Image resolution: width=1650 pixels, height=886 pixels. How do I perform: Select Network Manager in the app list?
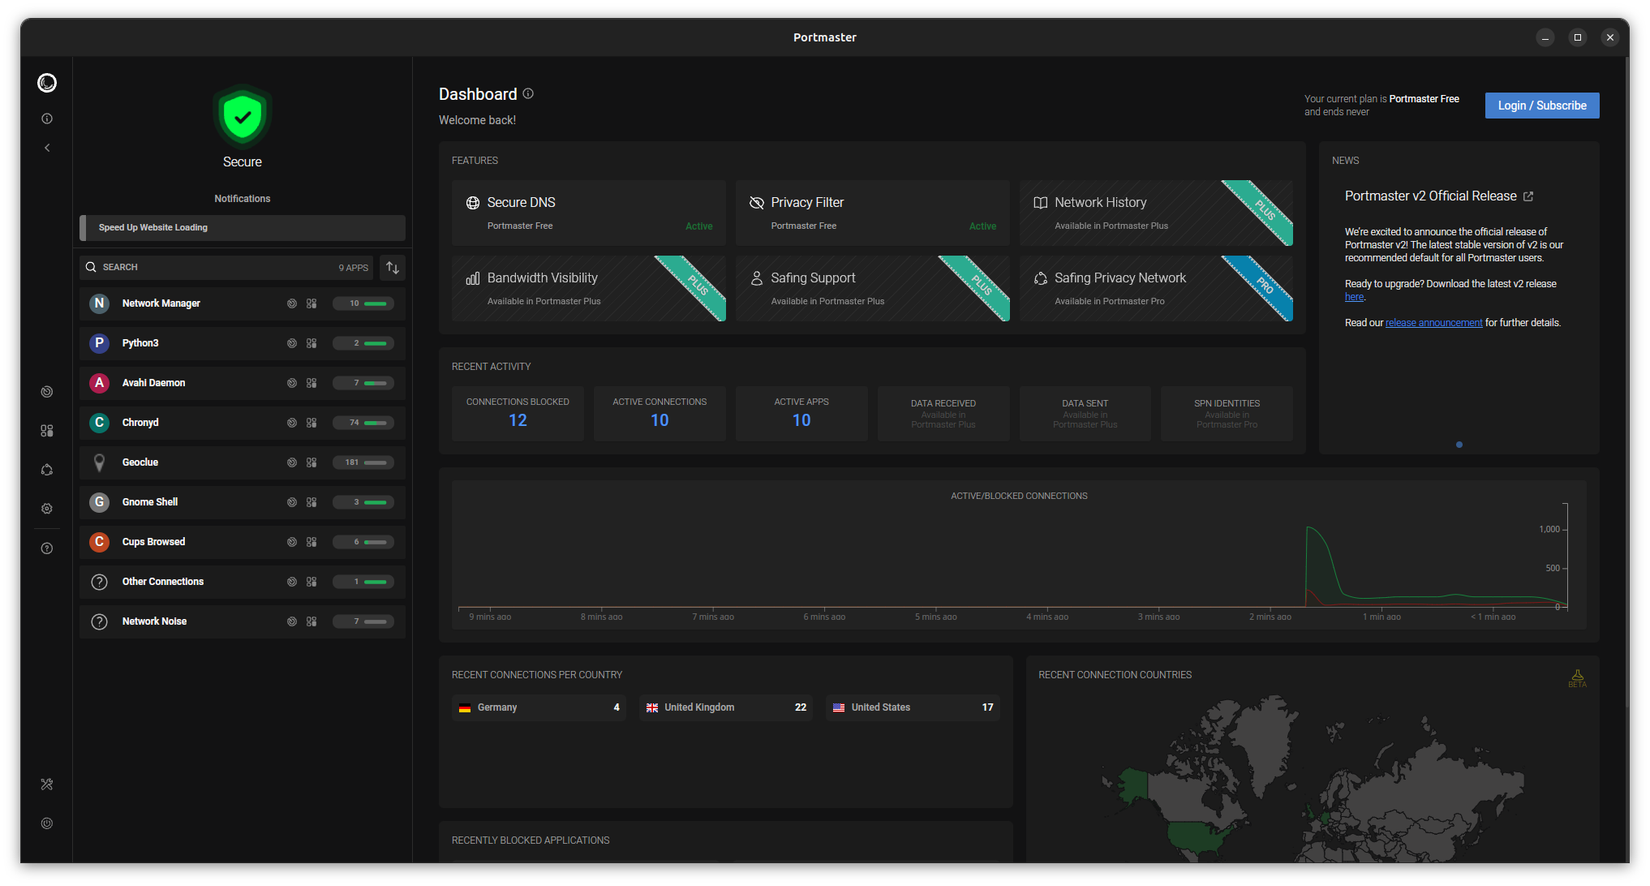[161, 304]
